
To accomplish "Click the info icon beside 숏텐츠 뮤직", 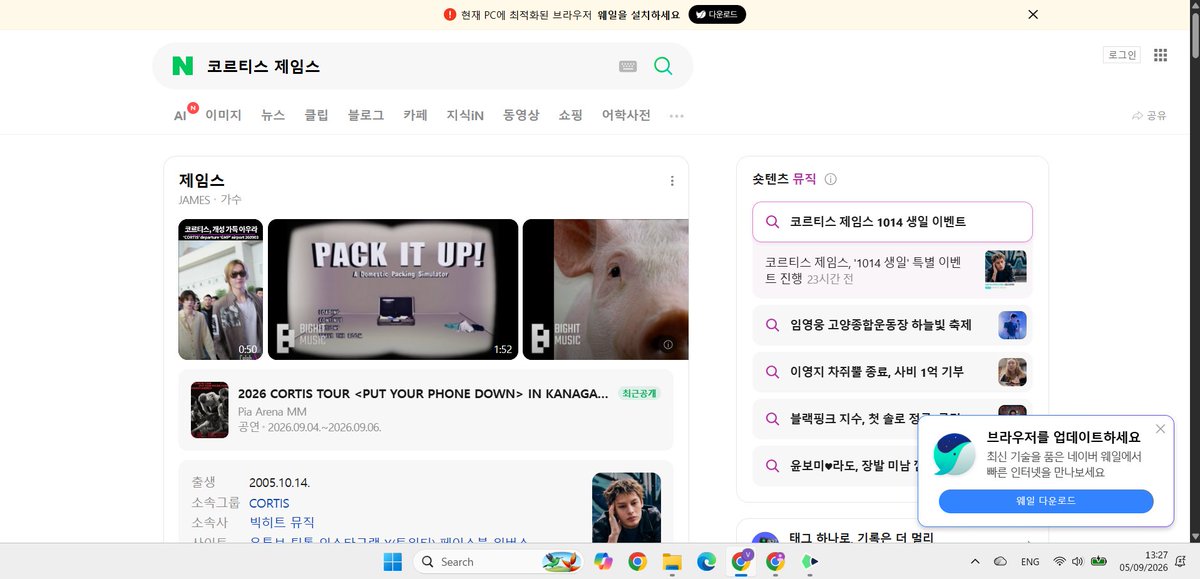I will click(x=830, y=179).
